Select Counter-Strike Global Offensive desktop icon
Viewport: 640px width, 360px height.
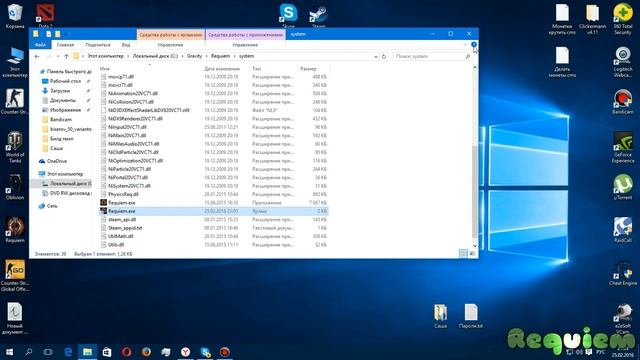point(15,276)
